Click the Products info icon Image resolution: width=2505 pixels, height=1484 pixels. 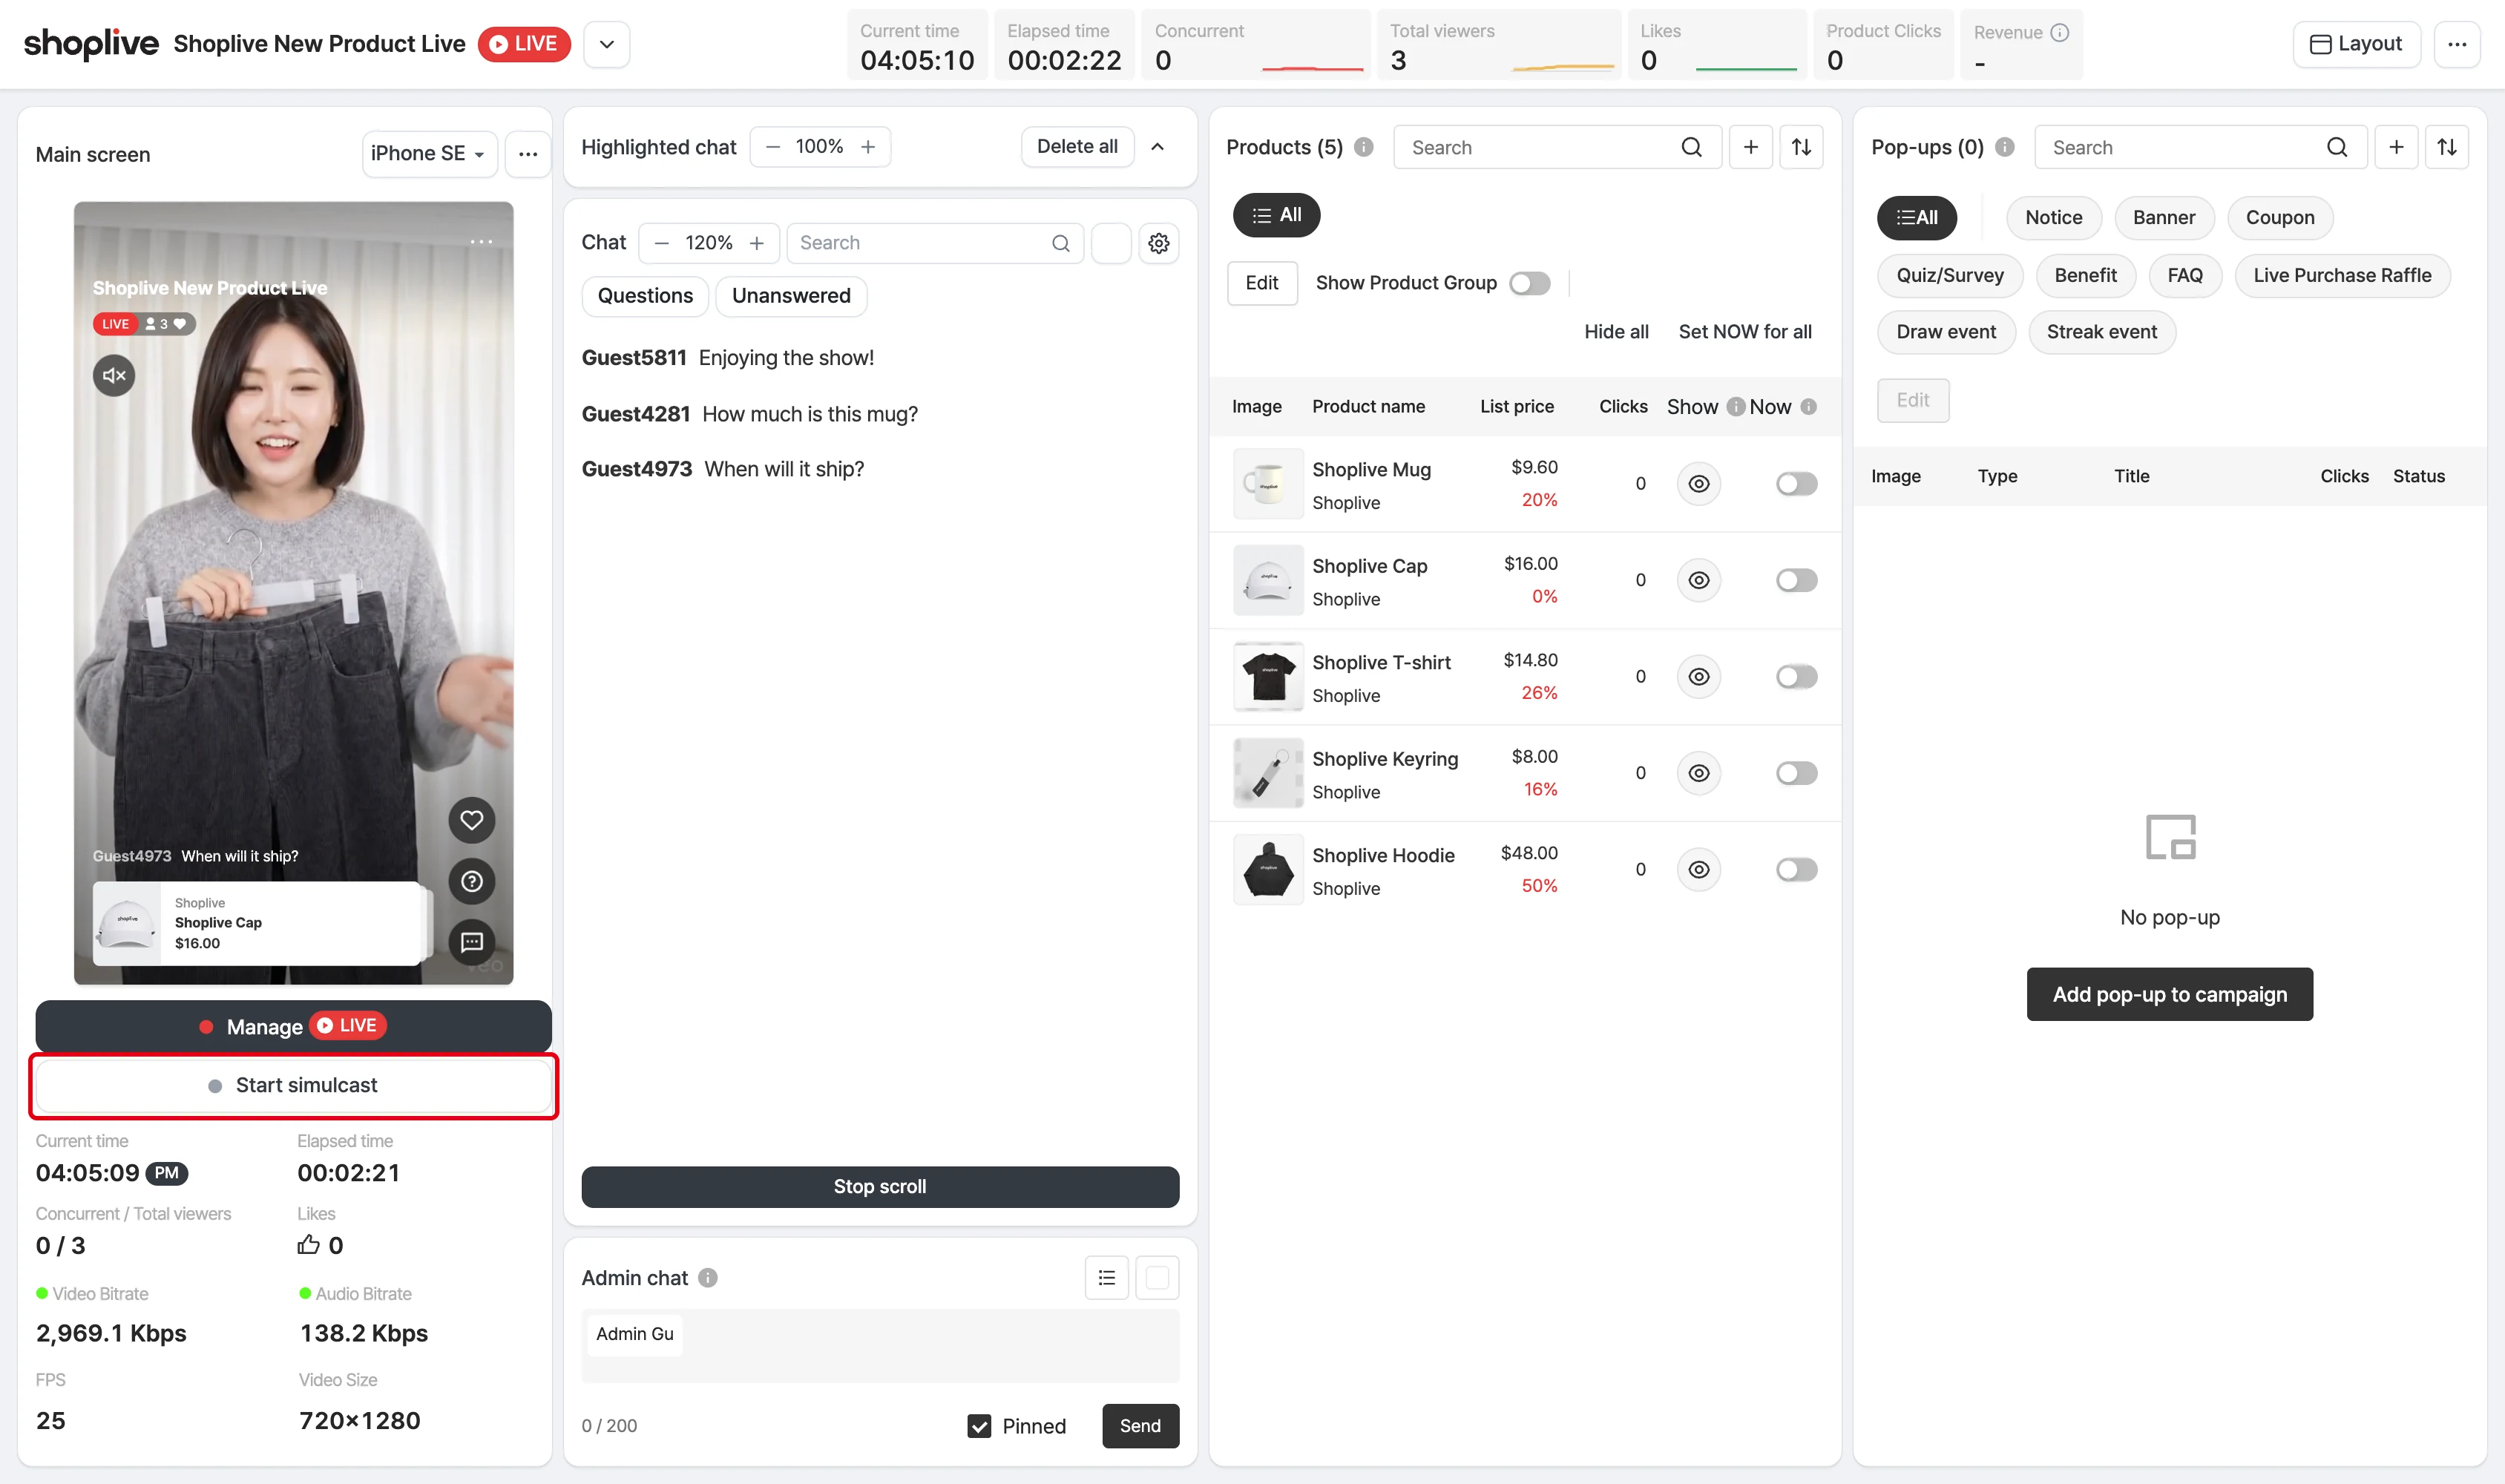(x=1364, y=147)
